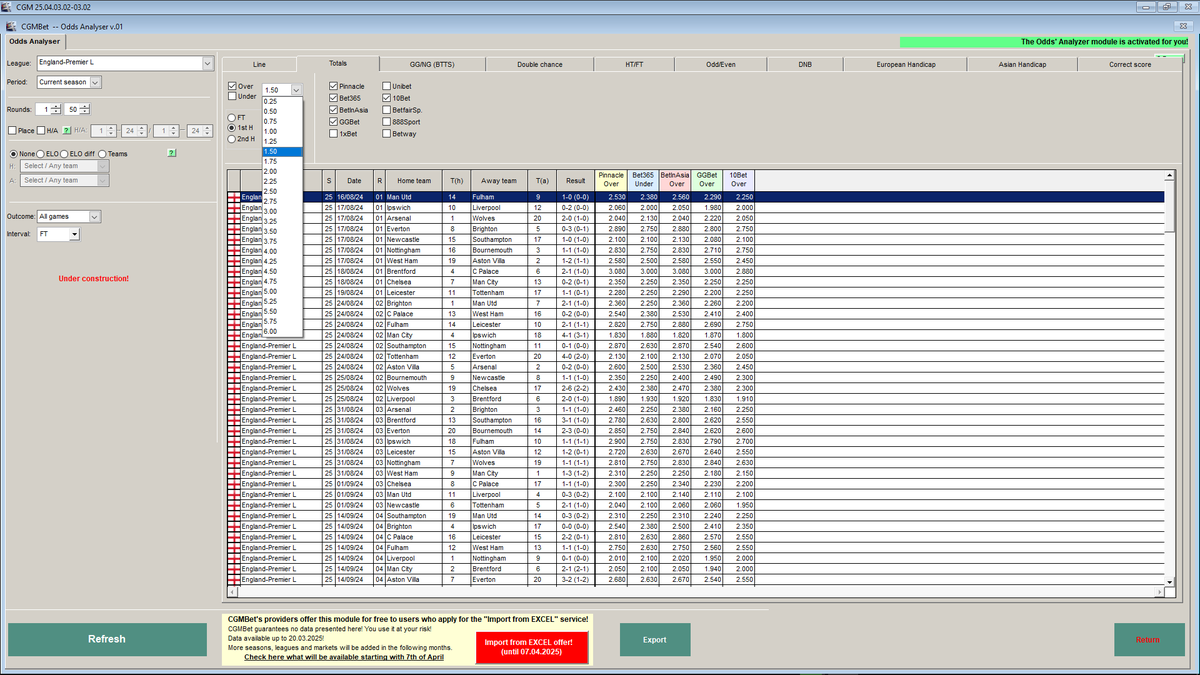Viewport: 1200px width, 675px height.
Task: Tick the H/A checkbox
Action: [41, 130]
